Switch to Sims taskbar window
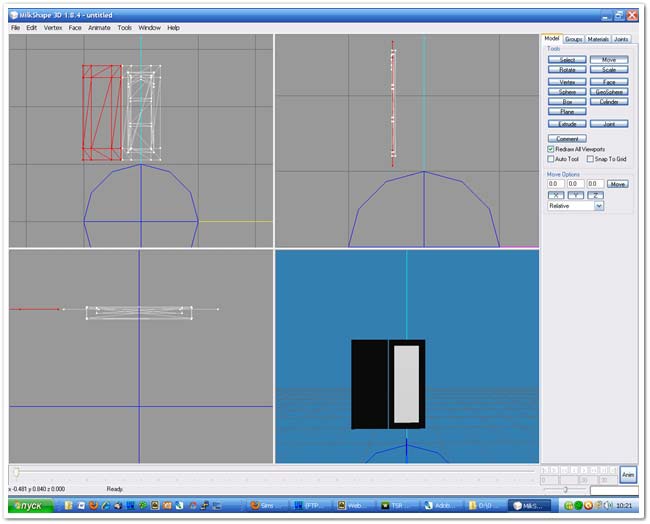Viewport: 650px width, 524px height. click(265, 506)
